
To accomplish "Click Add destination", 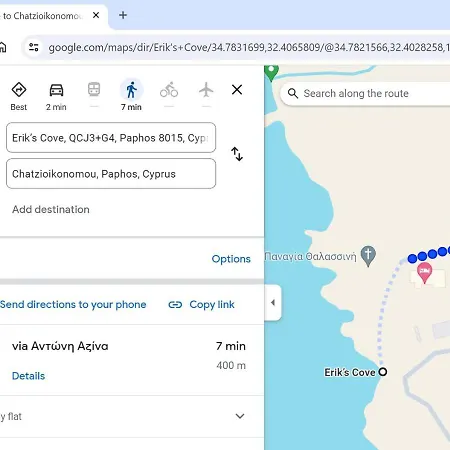I will pyautogui.click(x=51, y=209).
